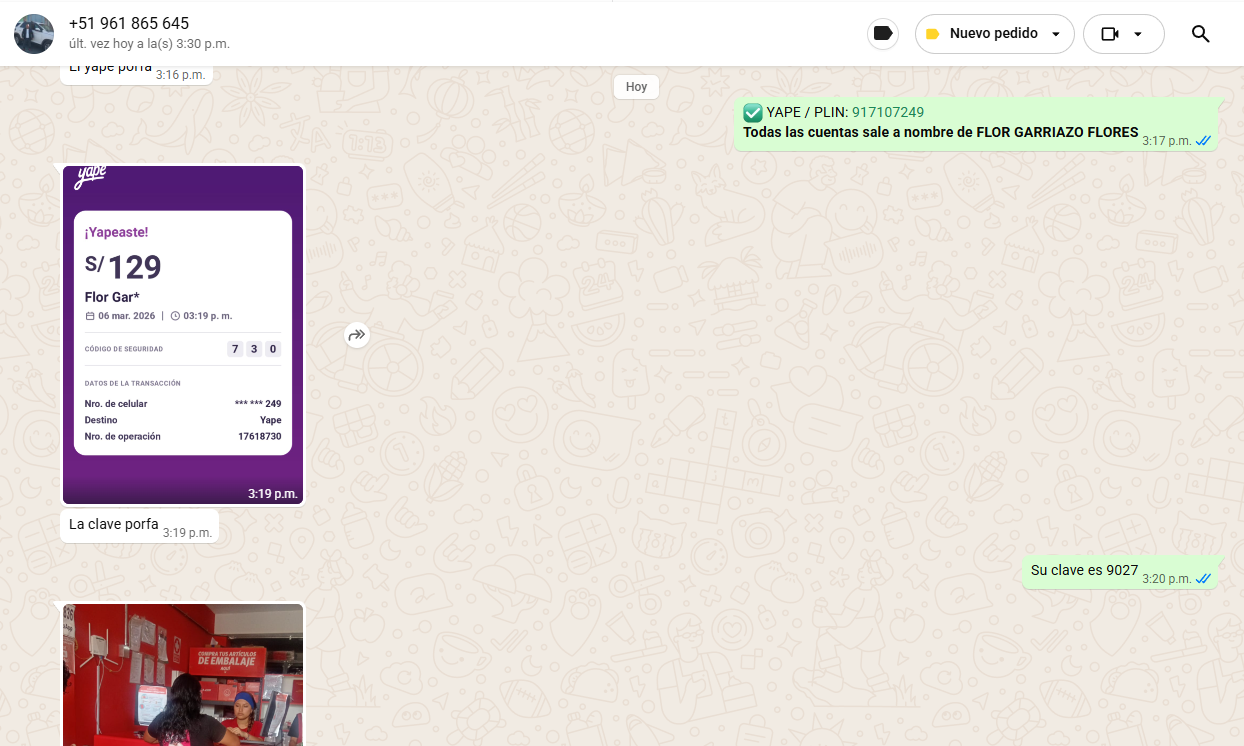Forward the Yape receipt using arrow icon

click(x=357, y=335)
